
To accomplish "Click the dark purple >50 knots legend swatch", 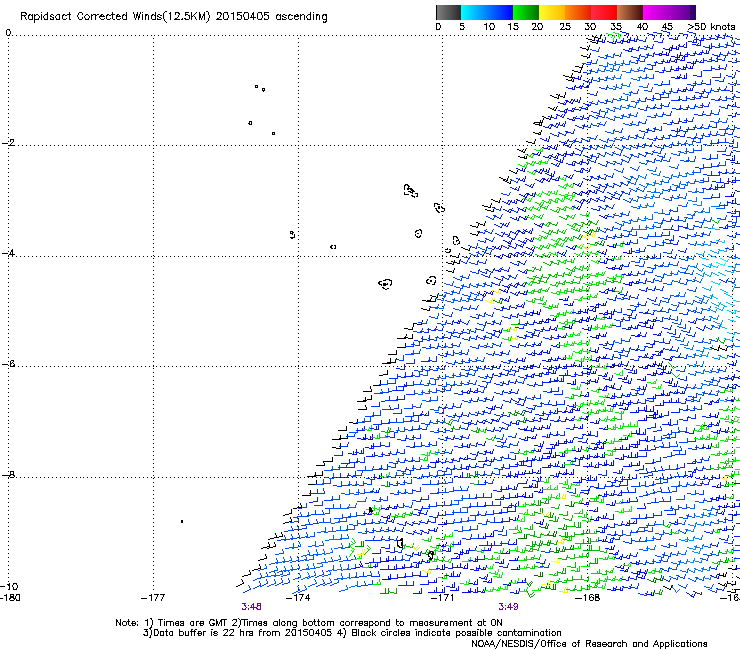I will [693, 12].
